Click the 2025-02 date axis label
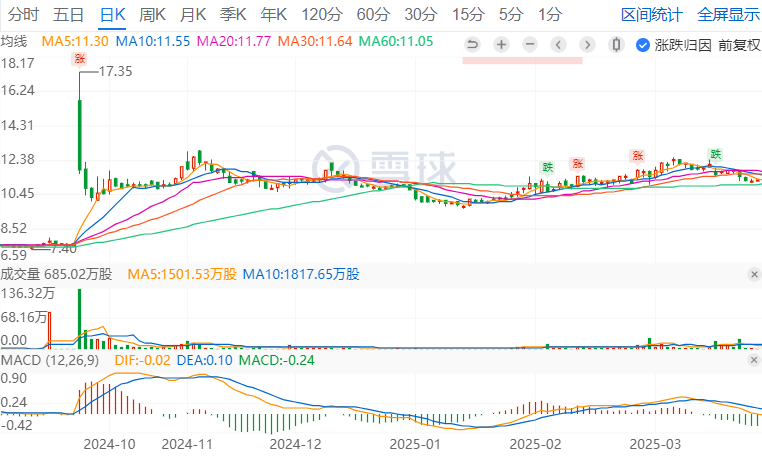This screenshot has height=462, width=762. (x=536, y=444)
